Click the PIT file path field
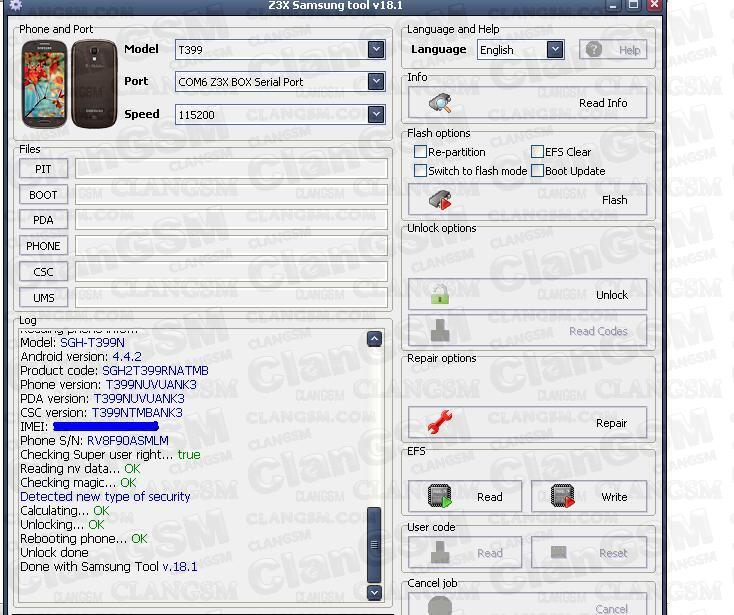The height and width of the screenshot is (615, 734). (231, 168)
